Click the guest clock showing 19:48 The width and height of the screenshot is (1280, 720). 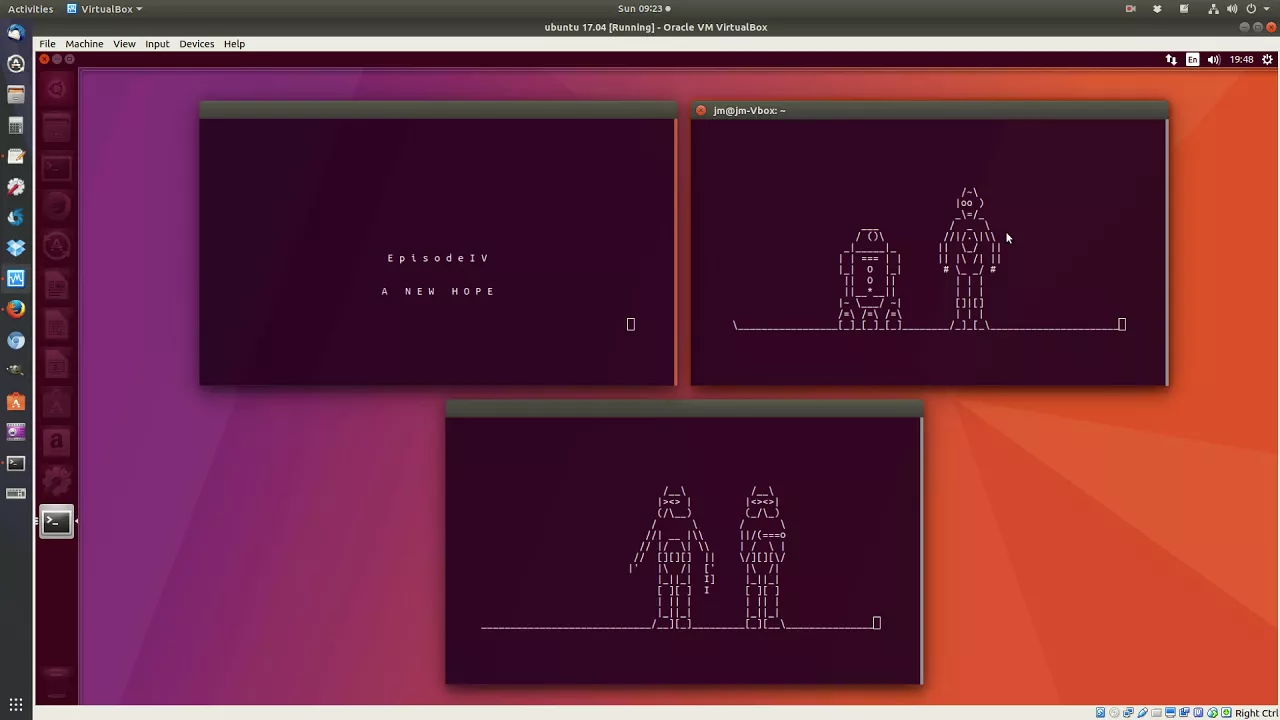tap(1241, 60)
